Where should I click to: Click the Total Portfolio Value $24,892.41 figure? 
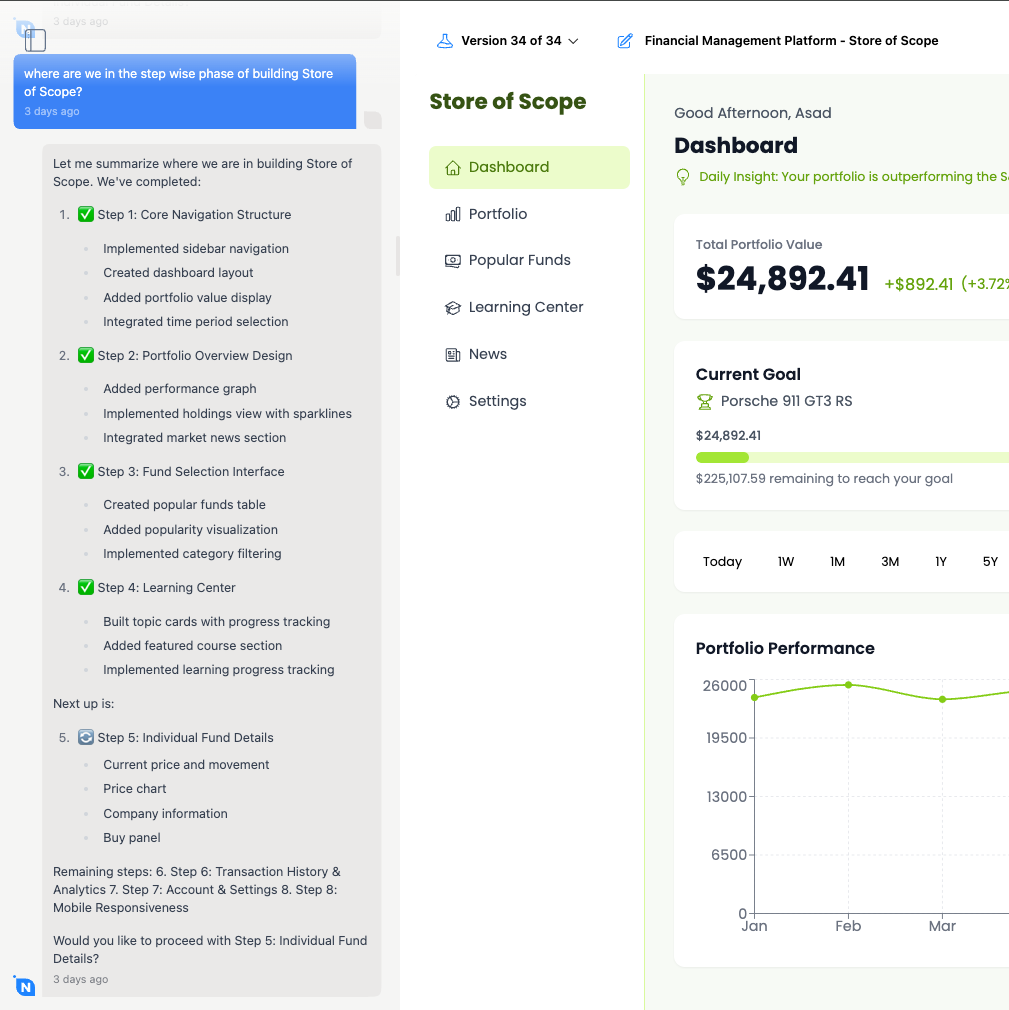coord(782,280)
